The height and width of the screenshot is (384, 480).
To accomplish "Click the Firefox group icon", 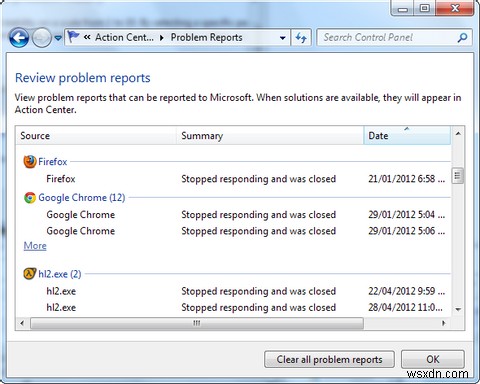I will coord(30,162).
